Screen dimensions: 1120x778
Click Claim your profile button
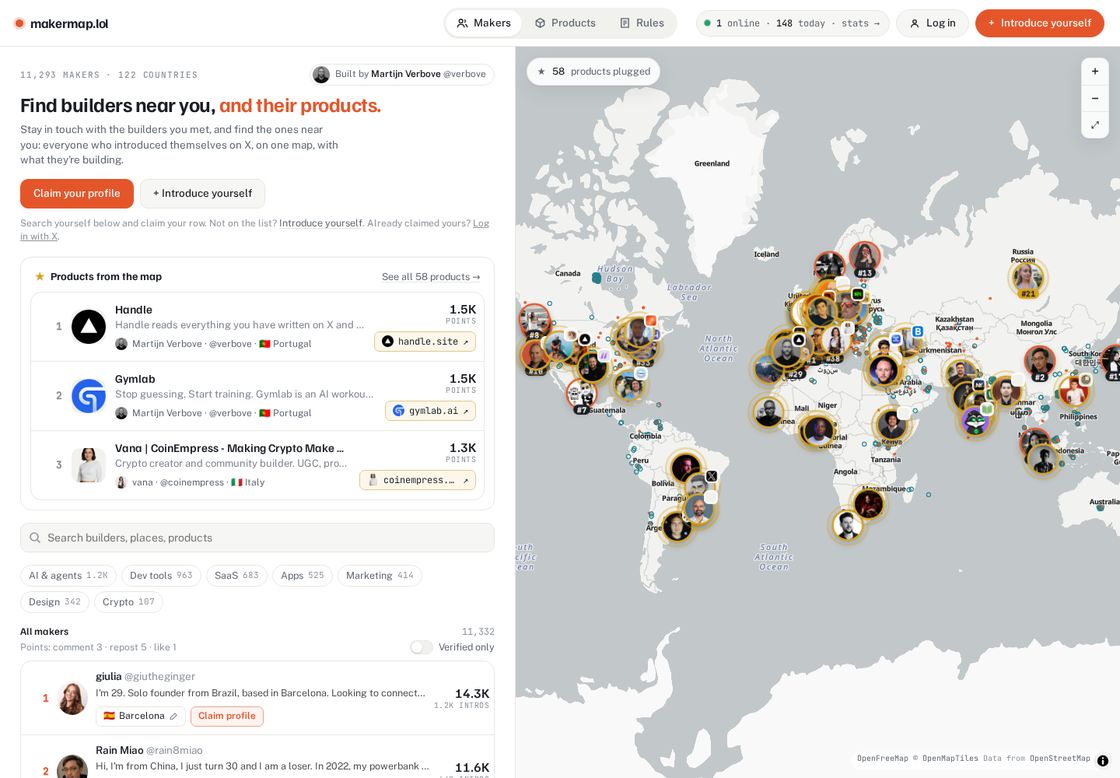pos(76,194)
